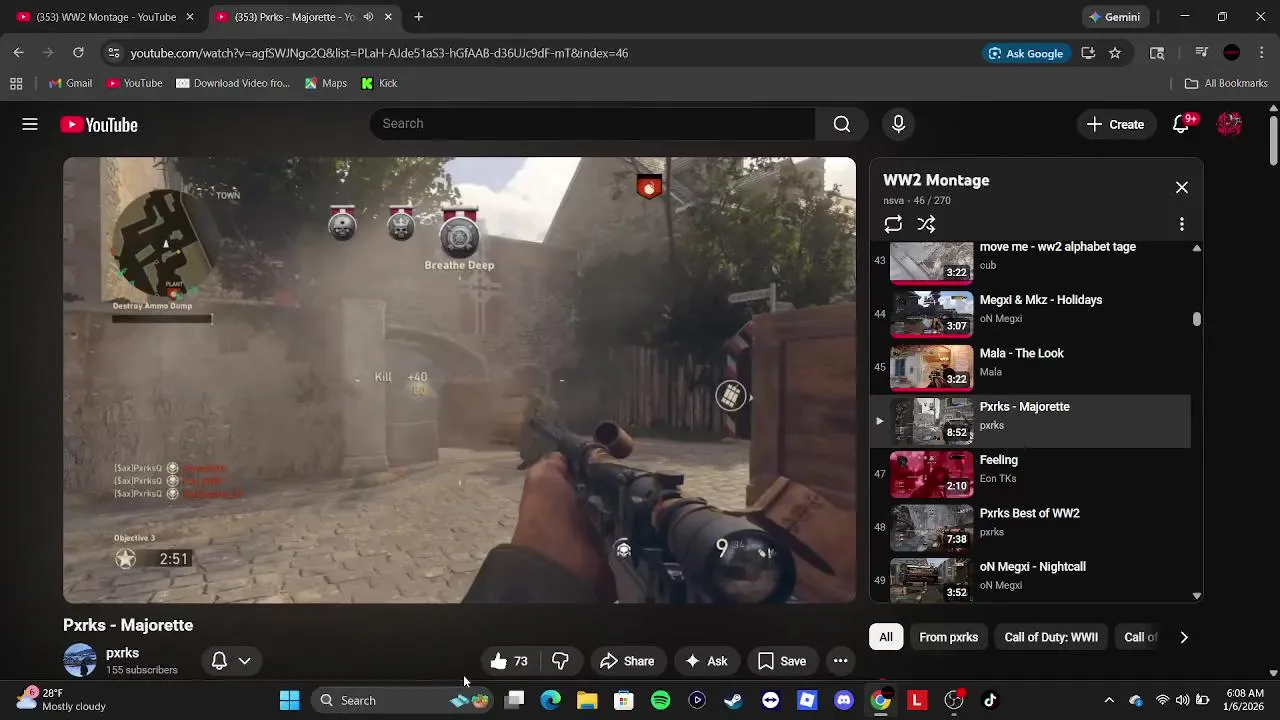Open the YouTube guide hamburger menu
This screenshot has height=720, width=1280.
tap(30, 124)
